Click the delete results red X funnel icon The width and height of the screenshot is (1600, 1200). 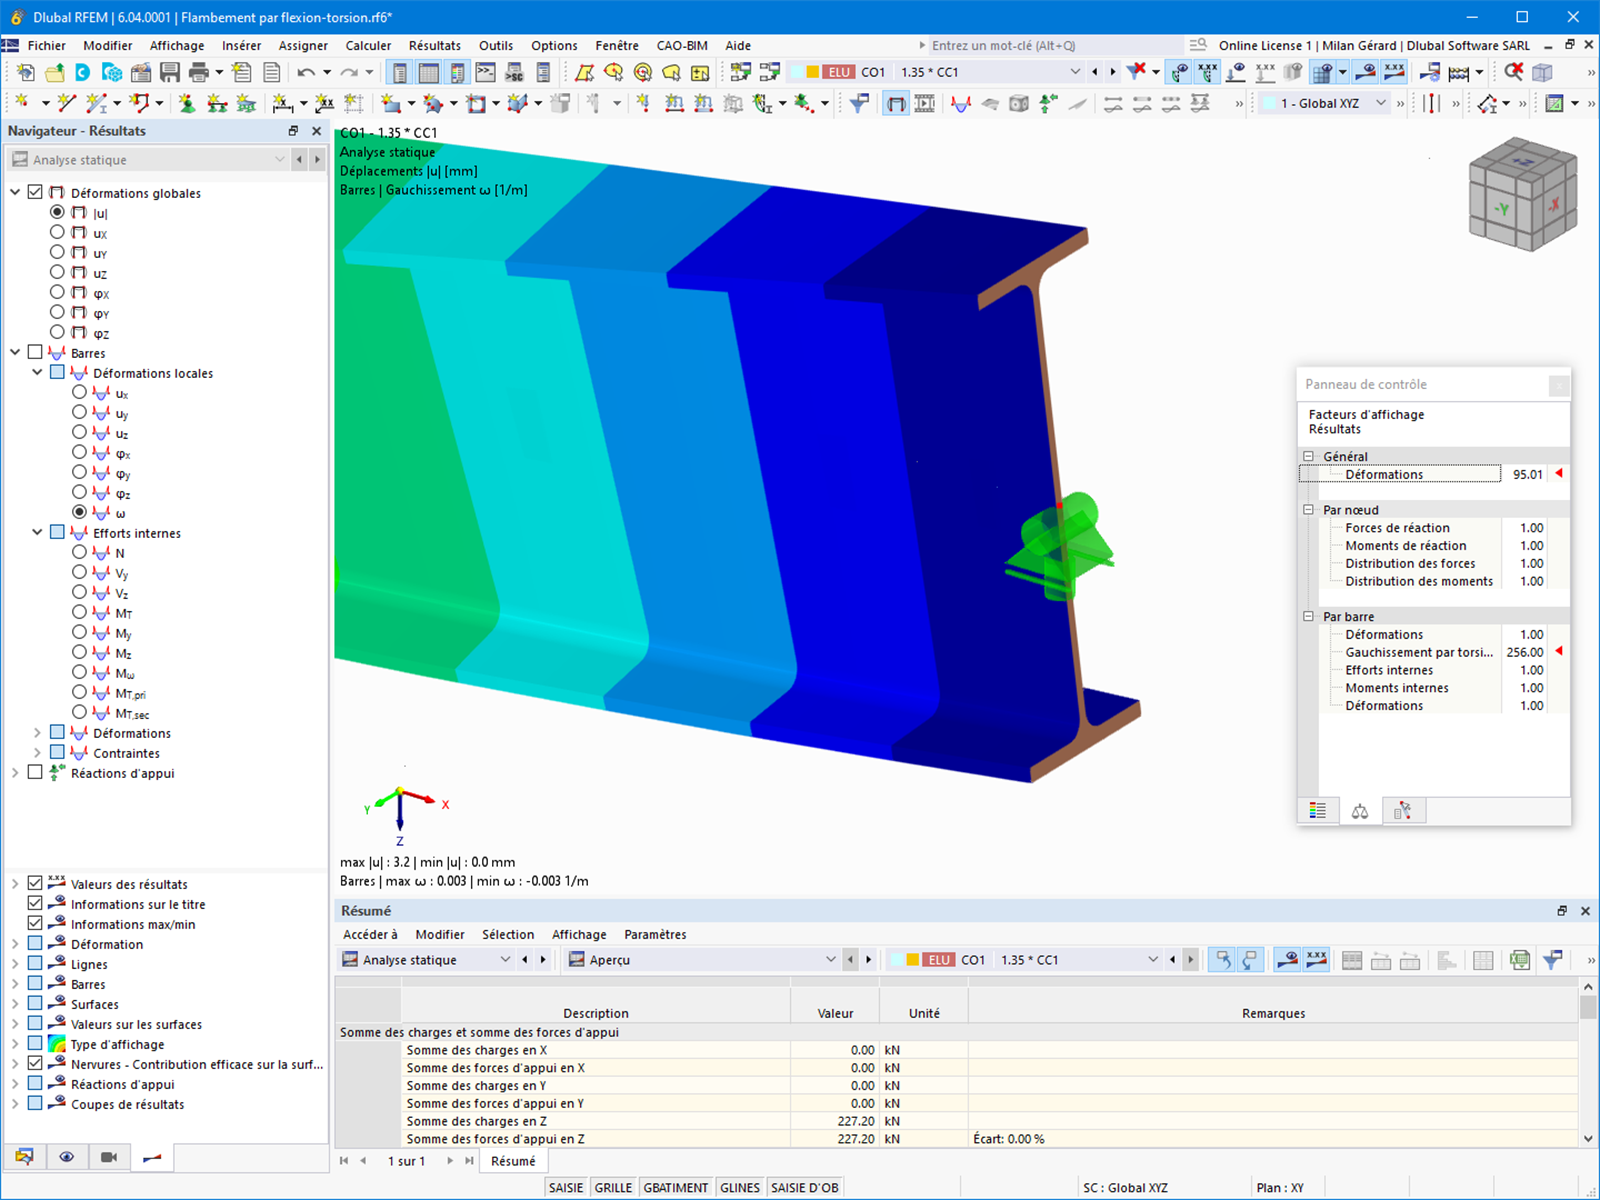click(x=1136, y=72)
